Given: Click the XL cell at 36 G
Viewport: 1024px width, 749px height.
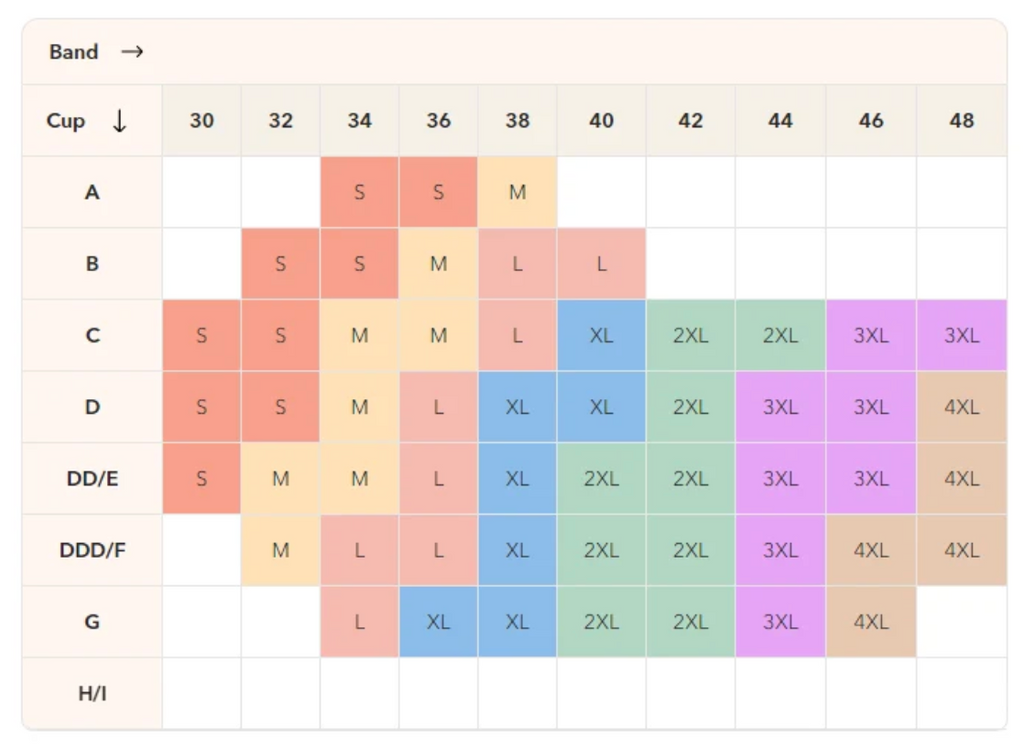Looking at the screenshot, I should click(x=438, y=621).
